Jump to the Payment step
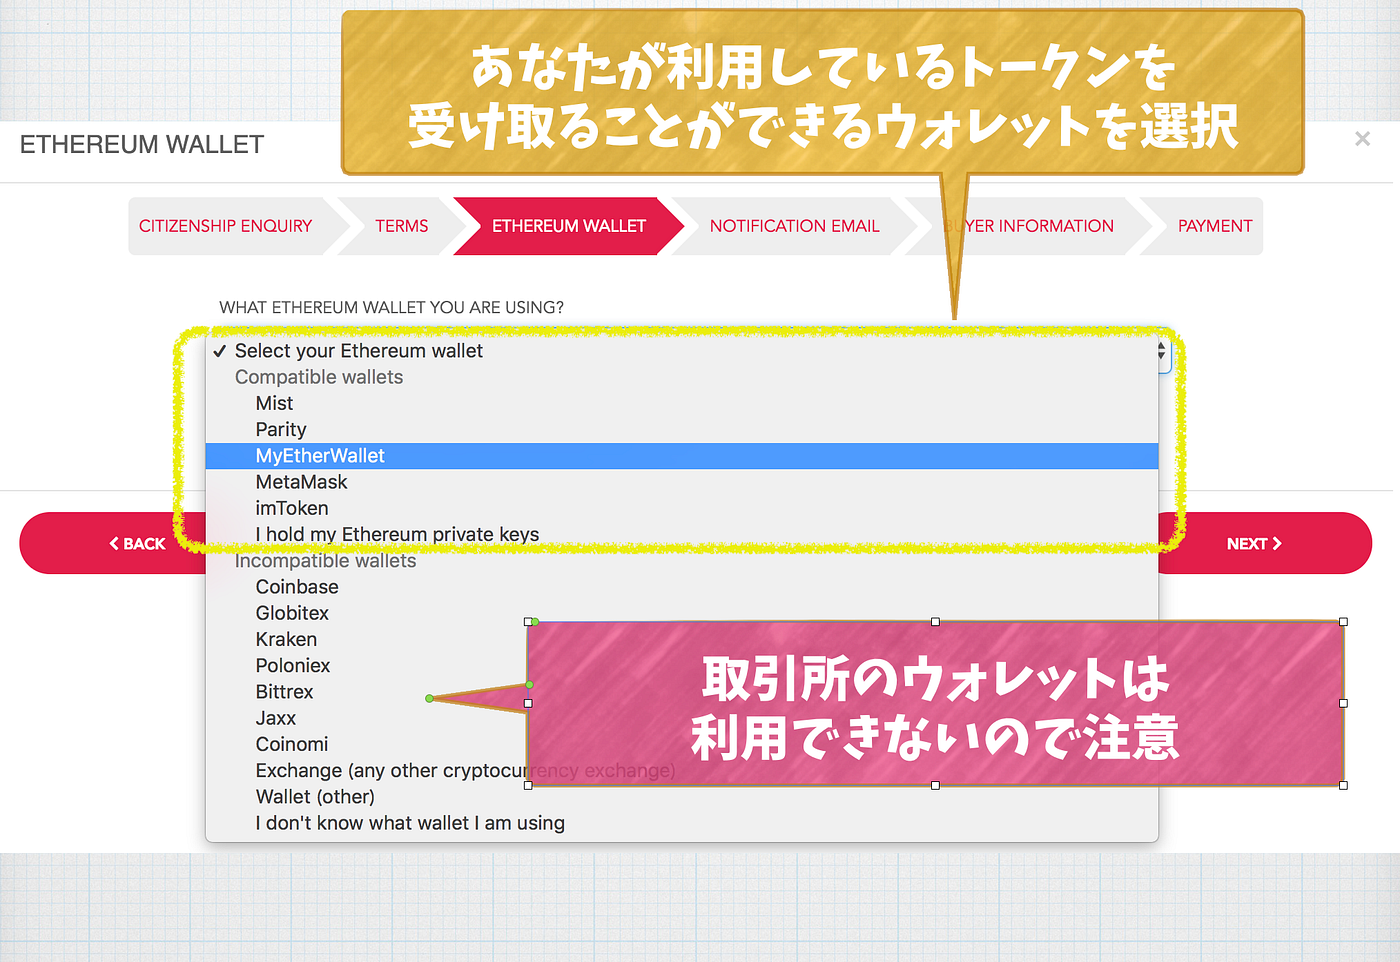This screenshot has height=962, width=1400. click(x=1214, y=226)
